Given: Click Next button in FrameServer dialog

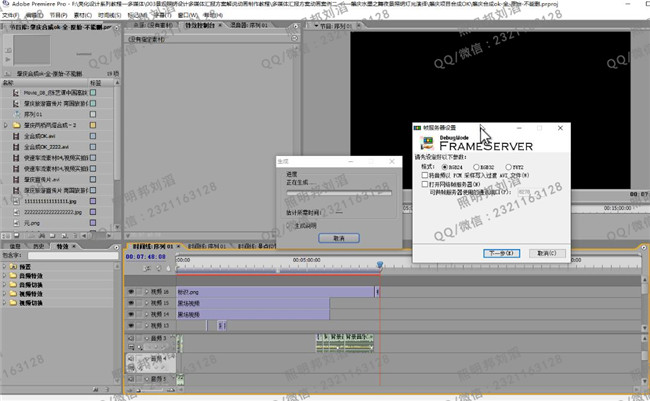Looking at the screenshot, I should [501, 253].
